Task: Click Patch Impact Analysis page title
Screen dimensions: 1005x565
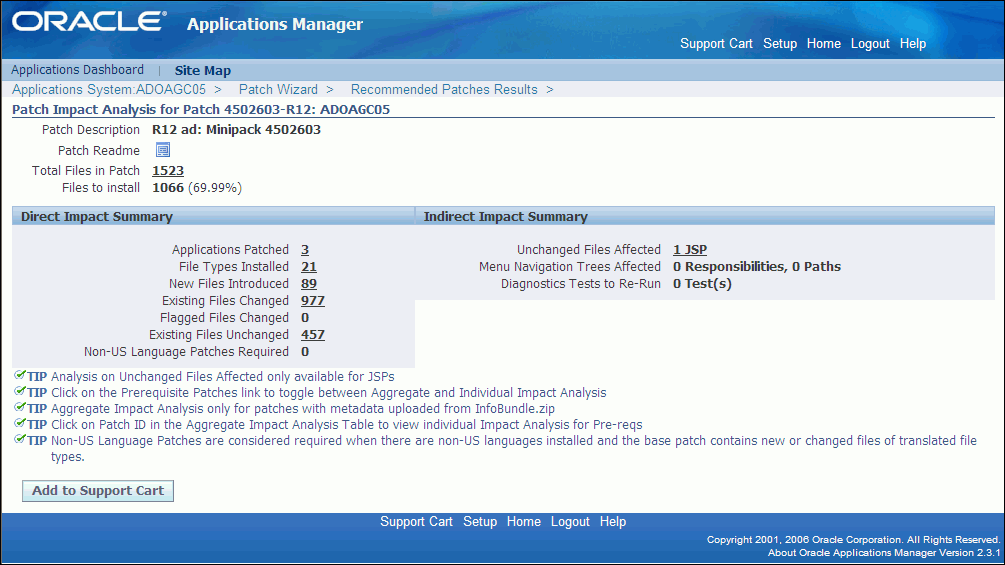Action: click(201, 110)
